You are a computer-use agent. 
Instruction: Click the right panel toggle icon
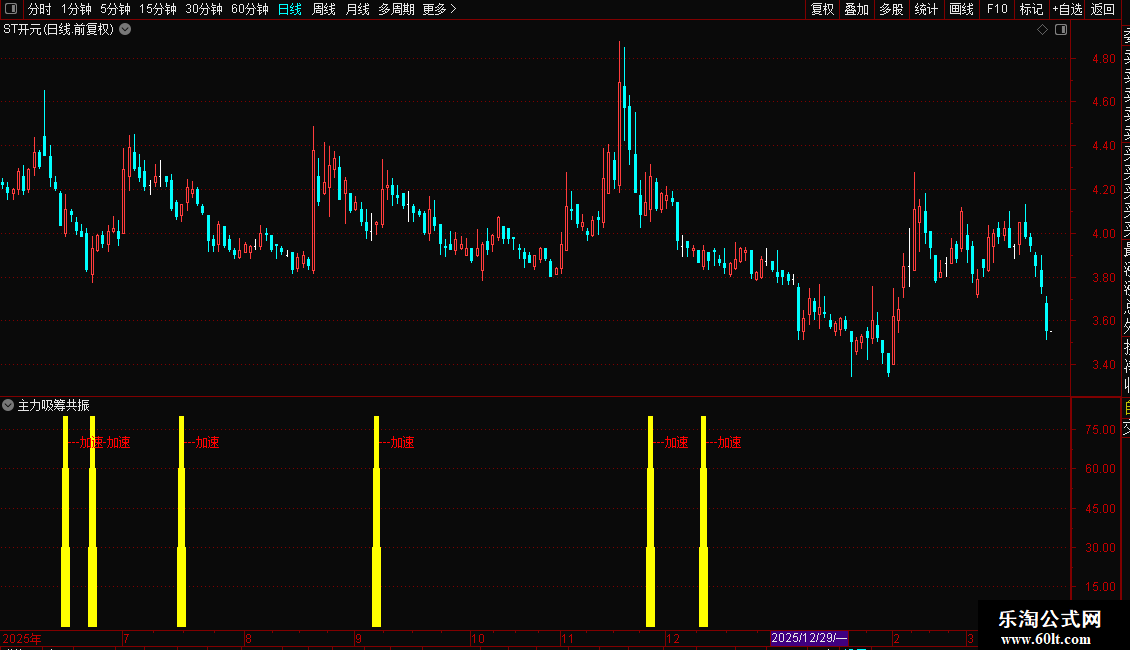1061,30
